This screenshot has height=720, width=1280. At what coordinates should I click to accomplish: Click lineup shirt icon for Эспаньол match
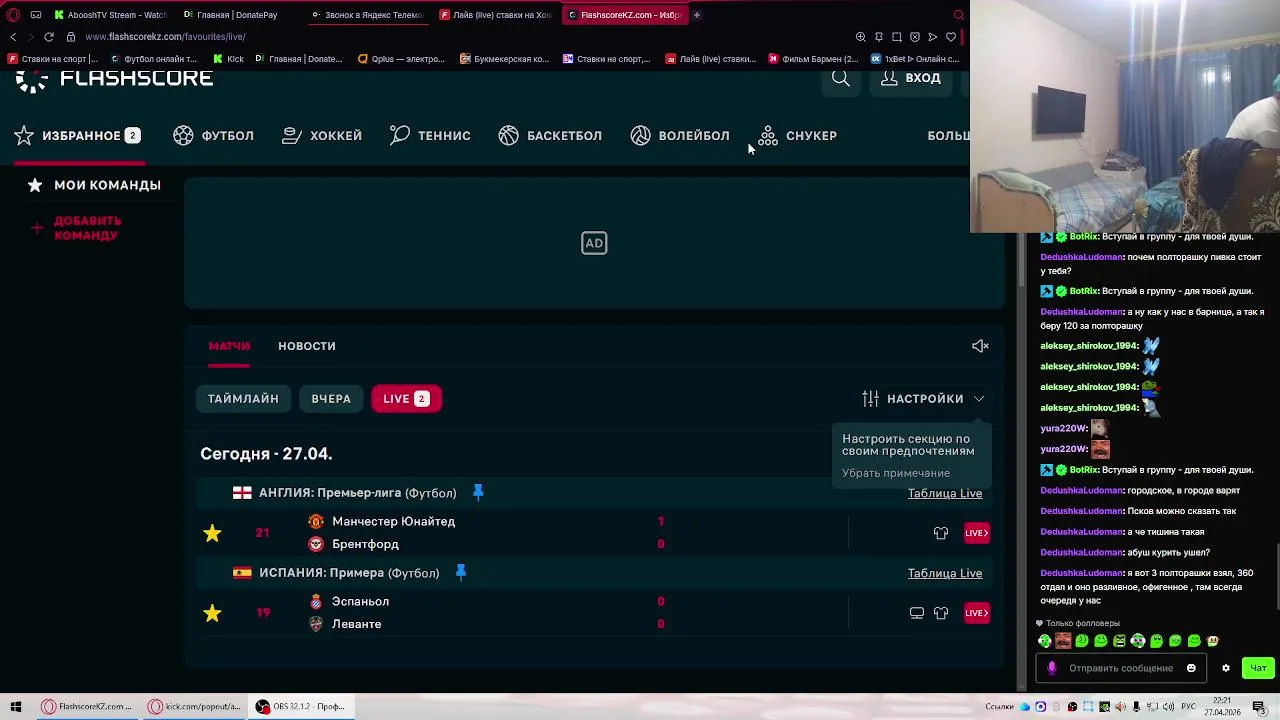click(941, 613)
